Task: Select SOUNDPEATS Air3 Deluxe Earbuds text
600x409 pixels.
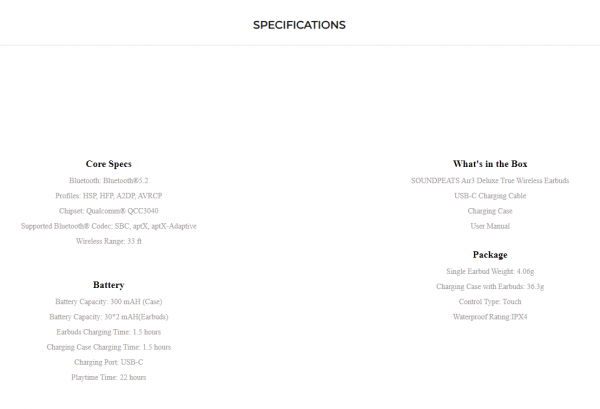Action: pos(490,181)
